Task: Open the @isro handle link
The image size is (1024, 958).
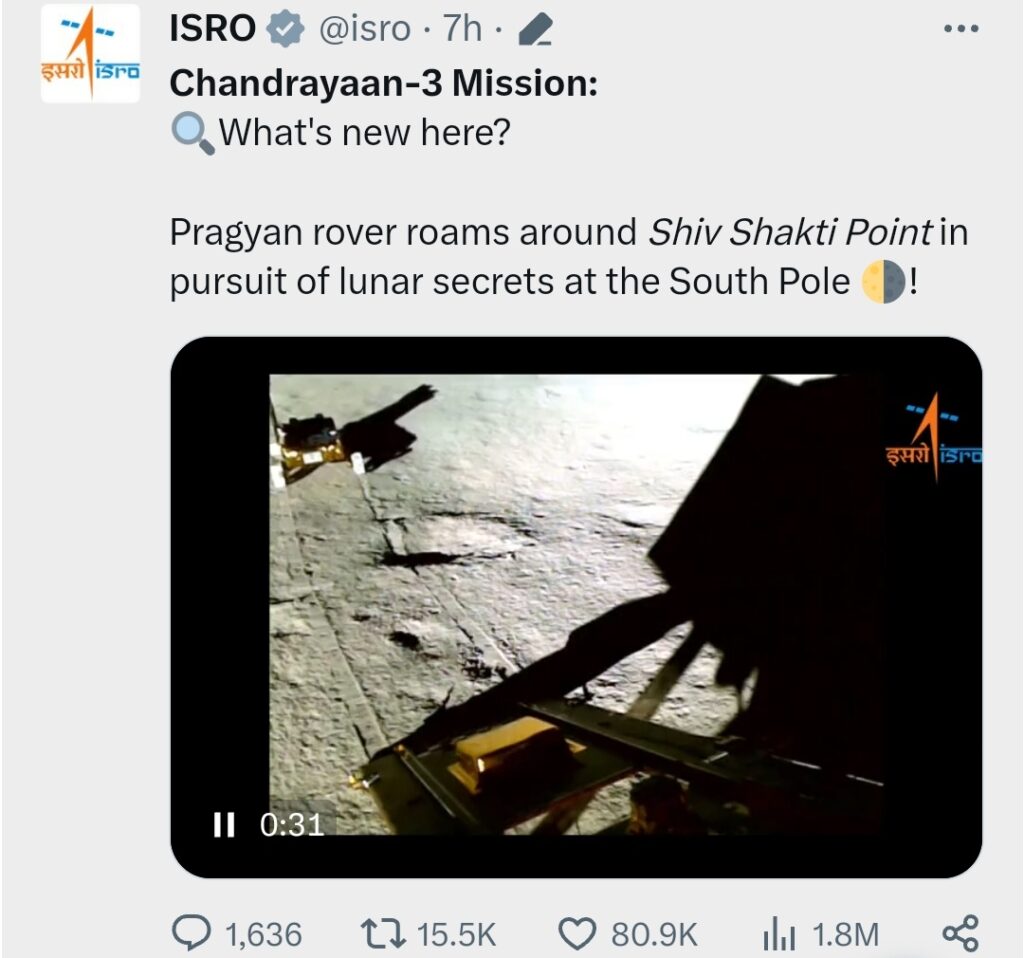Action: tap(364, 29)
